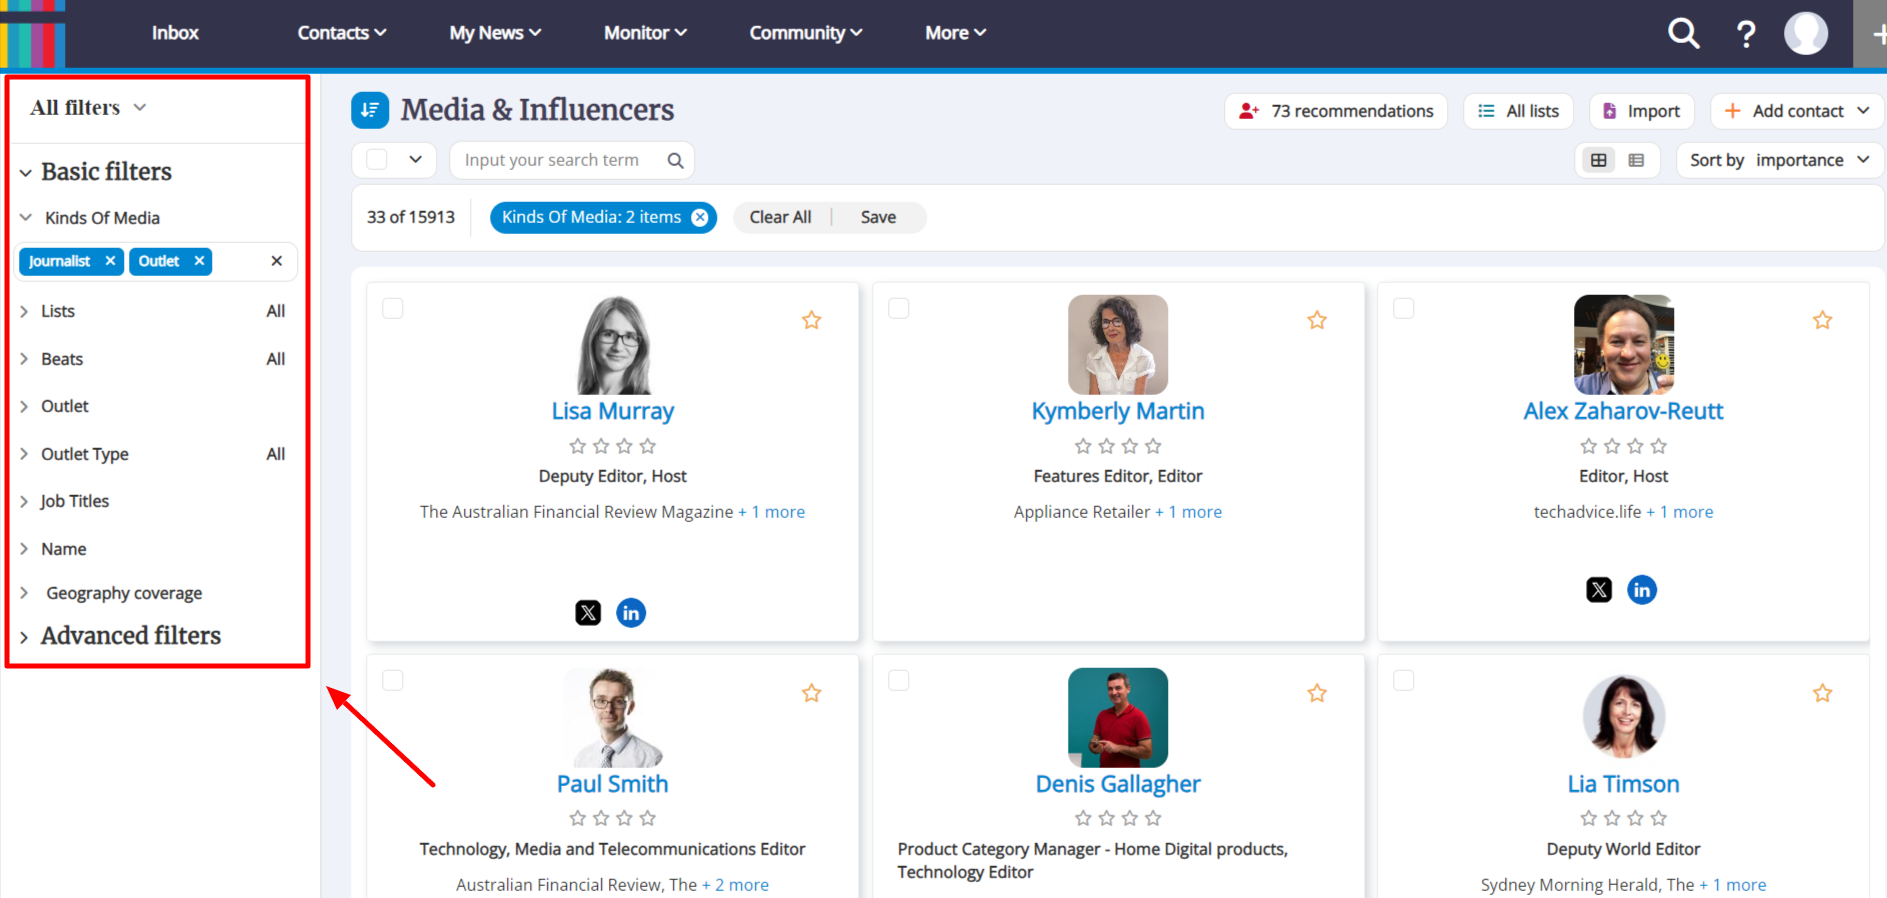This screenshot has height=898, width=1887.
Task: Switch to list view icon
Action: (1636, 160)
